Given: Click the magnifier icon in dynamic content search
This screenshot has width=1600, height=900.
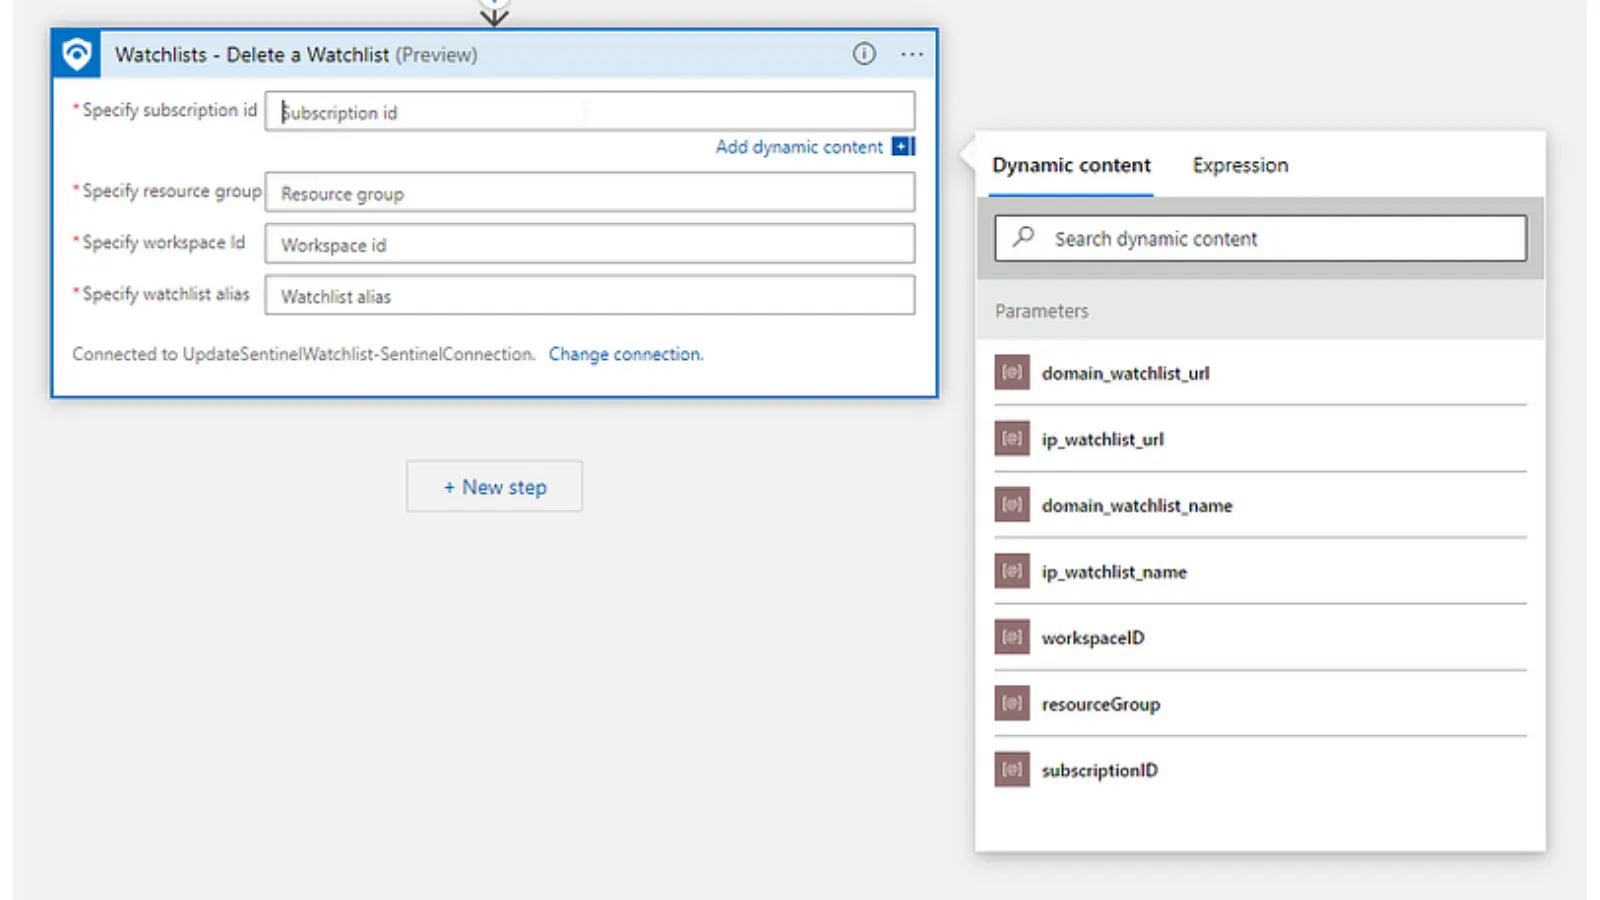Looking at the screenshot, I should (x=1023, y=238).
